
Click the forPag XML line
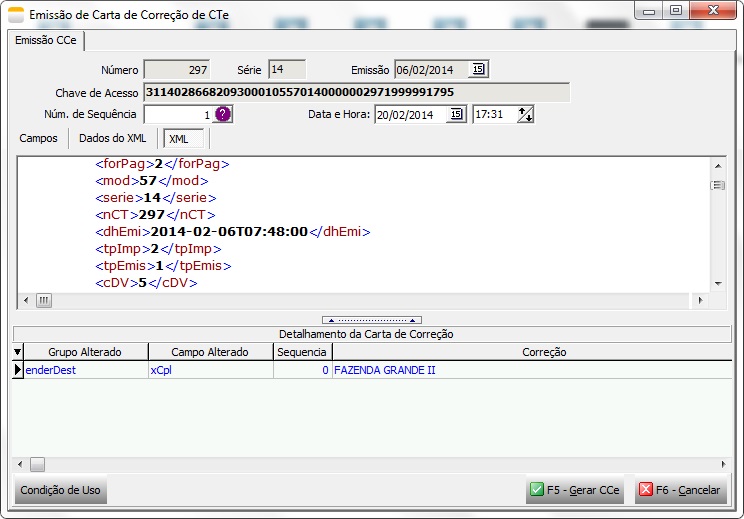click(x=162, y=164)
